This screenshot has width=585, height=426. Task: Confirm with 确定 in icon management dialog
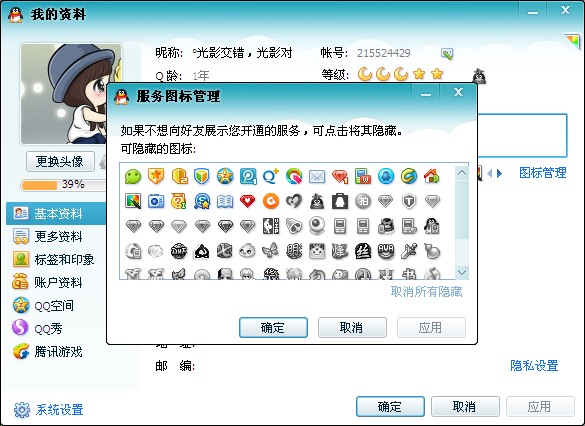(273, 328)
